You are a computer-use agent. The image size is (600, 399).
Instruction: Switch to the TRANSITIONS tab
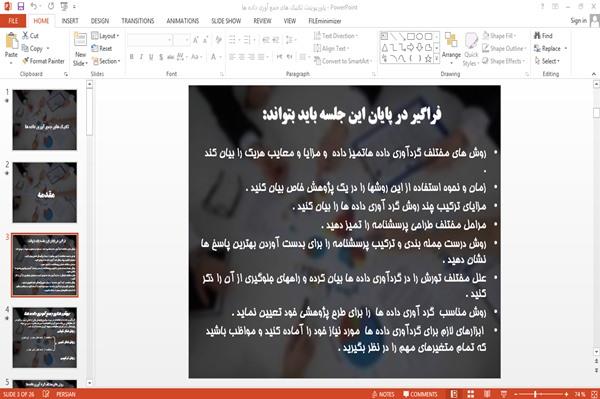pyautogui.click(x=138, y=21)
